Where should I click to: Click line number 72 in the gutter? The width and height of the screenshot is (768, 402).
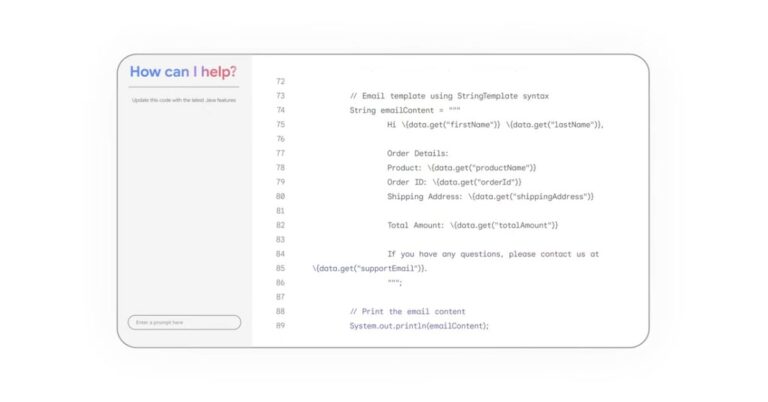click(x=280, y=81)
